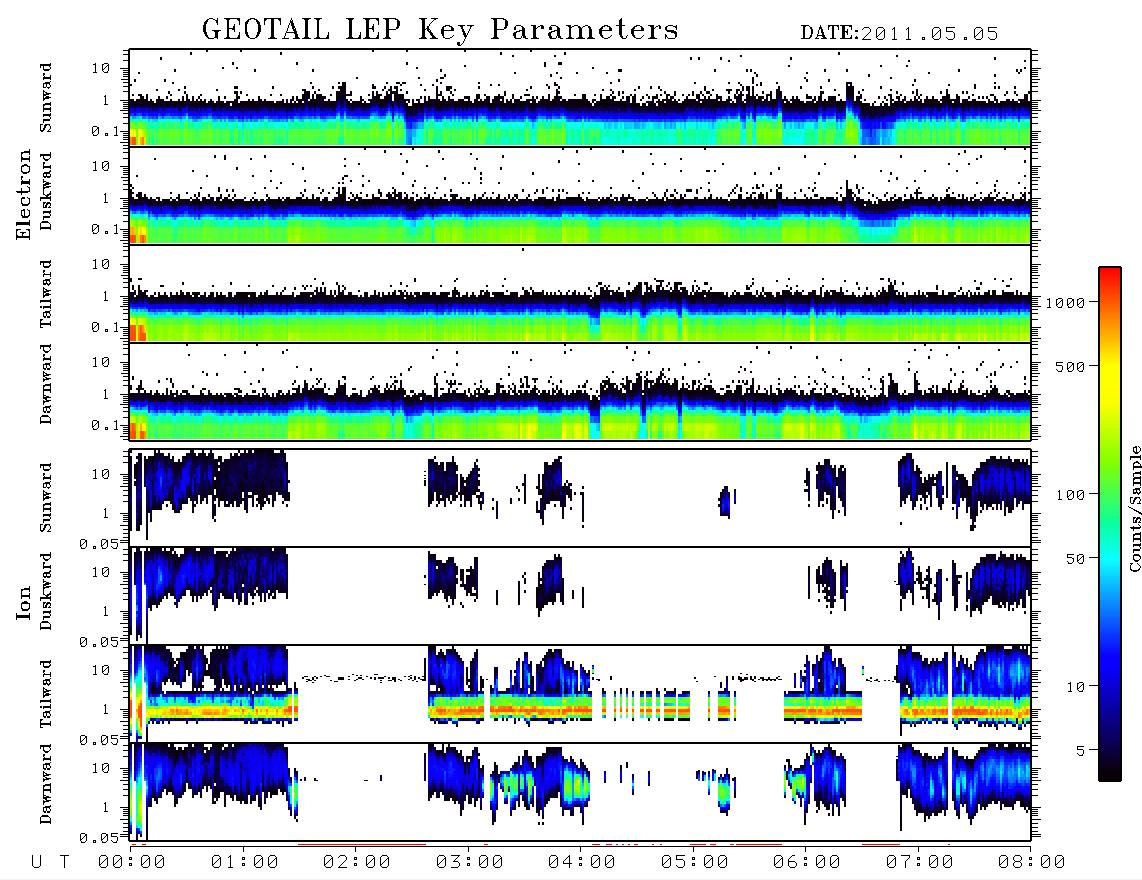Click the Electron "Dawnward" panel label
The height and width of the screenshot is (880, 1142).
coord(46,384)
